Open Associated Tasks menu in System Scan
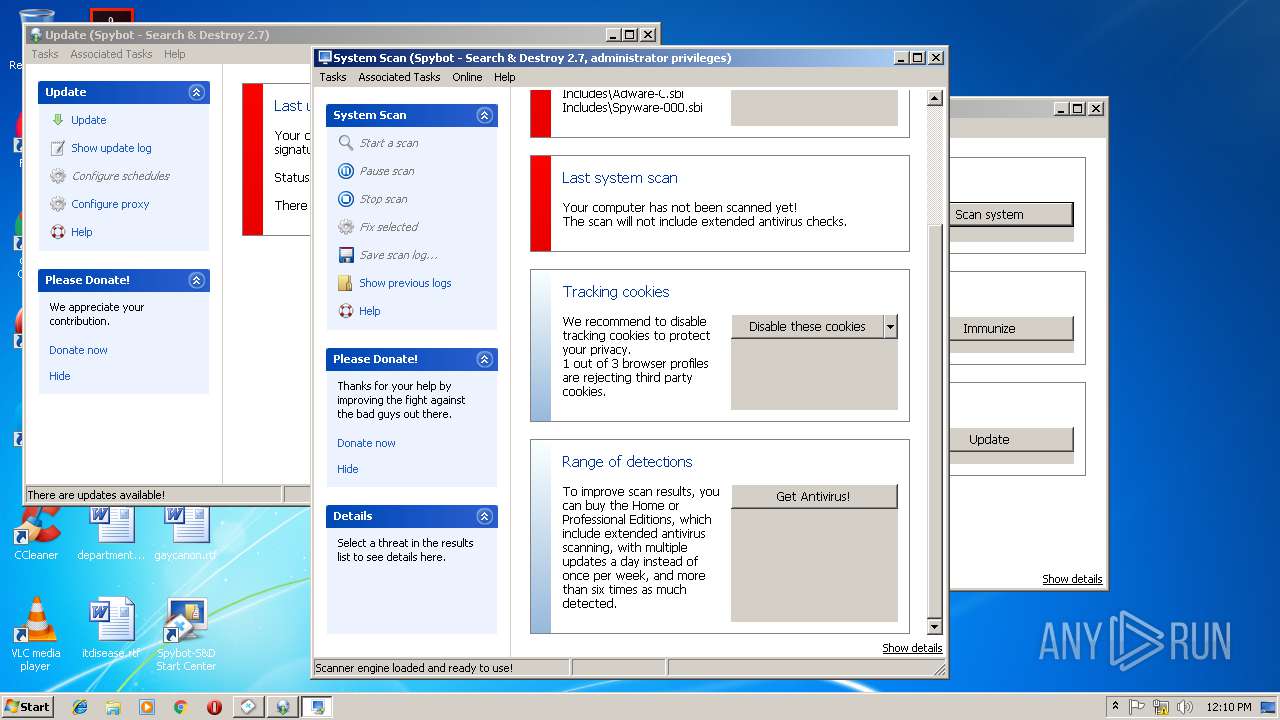Screen dimensions: 1280x720 click(x=399, y=77)
